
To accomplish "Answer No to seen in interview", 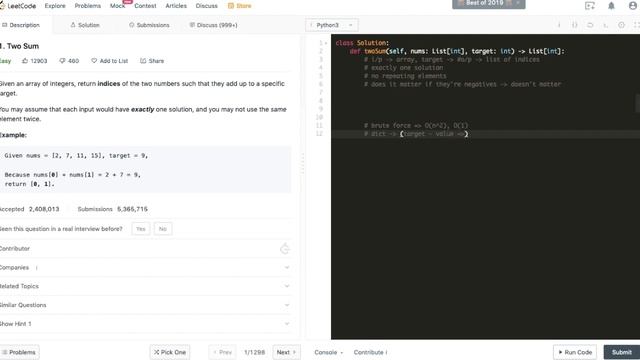I will click(x=163, y=229).
